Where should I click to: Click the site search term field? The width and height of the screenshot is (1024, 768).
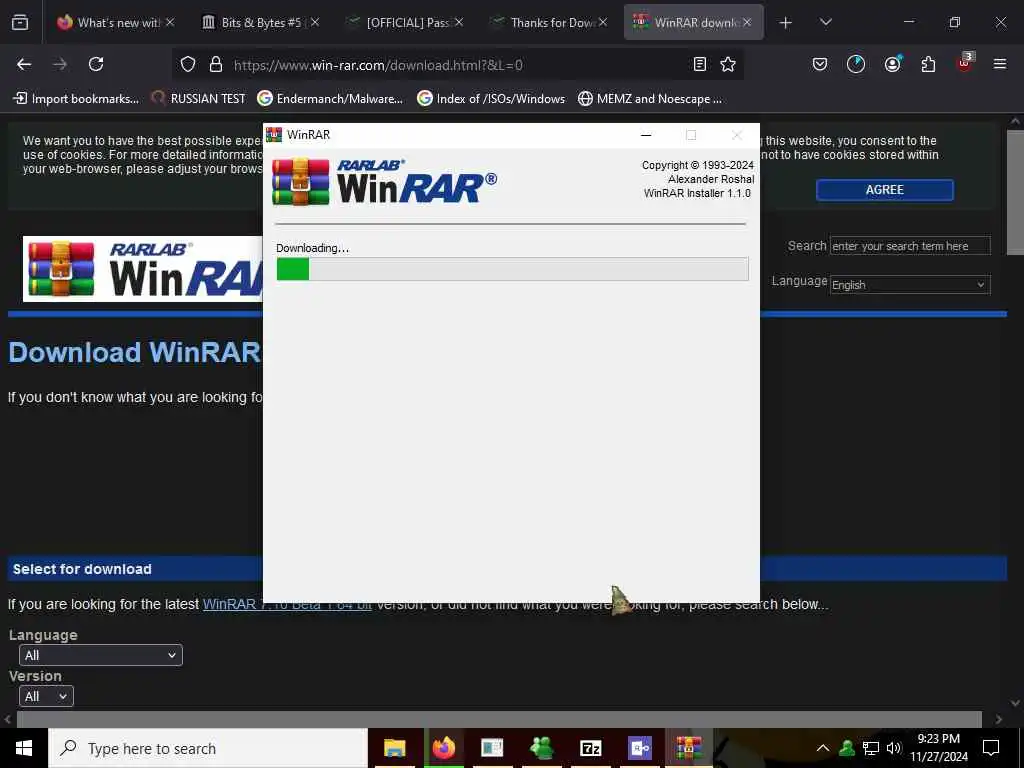click(910, 246)
